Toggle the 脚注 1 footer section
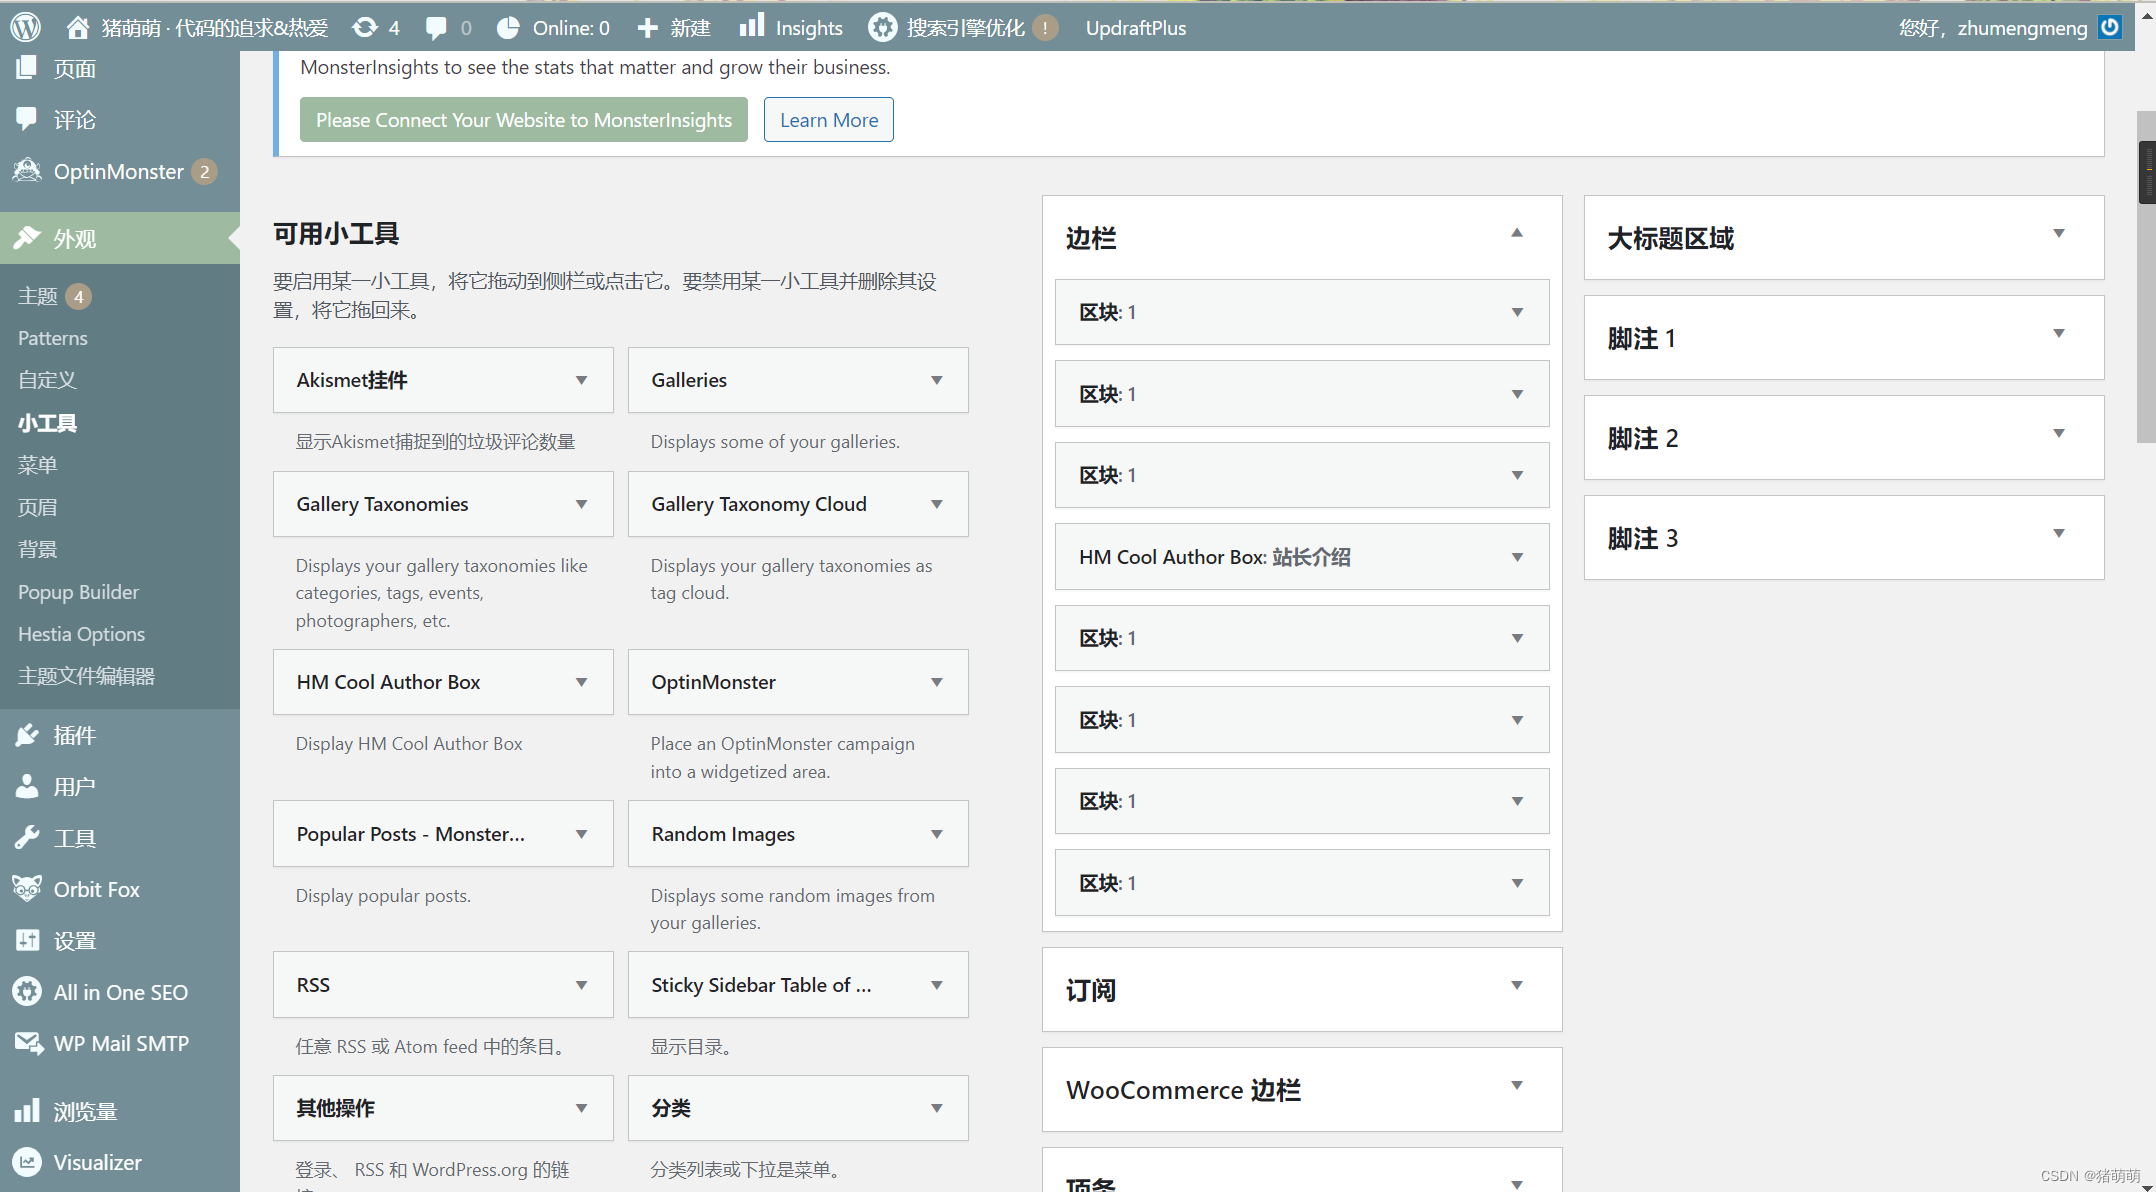 [2062, 338]
